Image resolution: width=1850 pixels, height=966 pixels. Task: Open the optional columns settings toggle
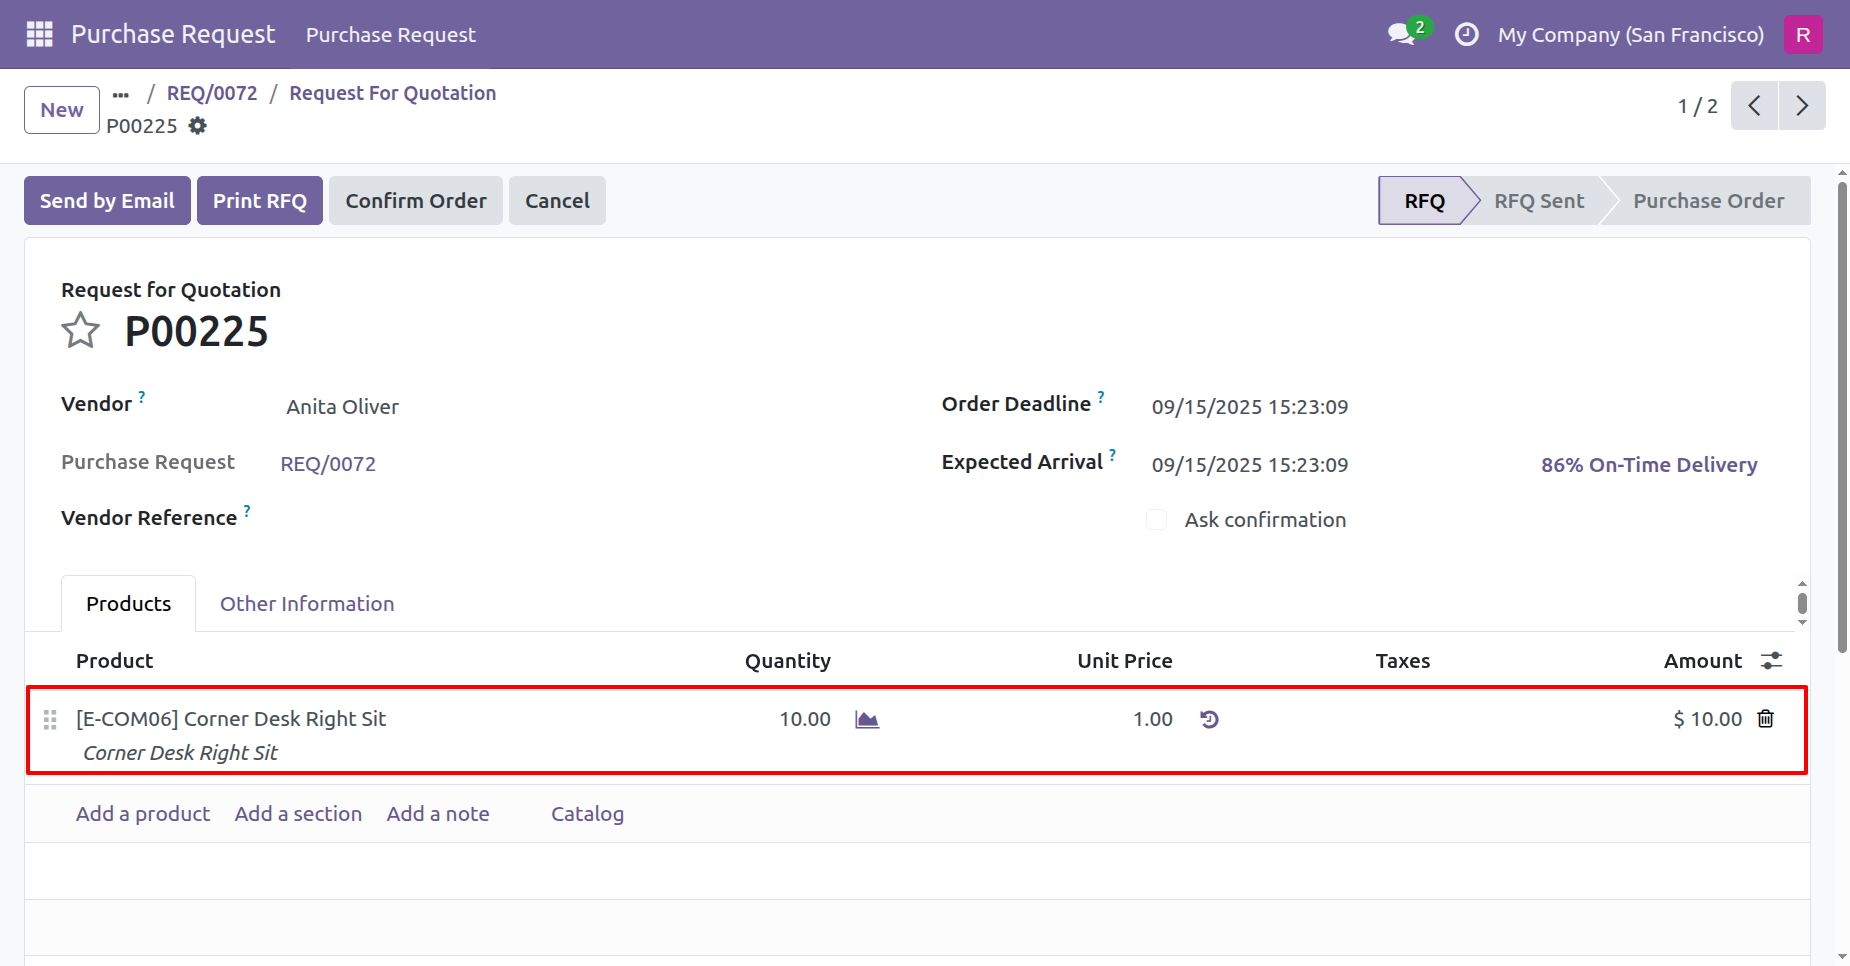coord(1771,661)
